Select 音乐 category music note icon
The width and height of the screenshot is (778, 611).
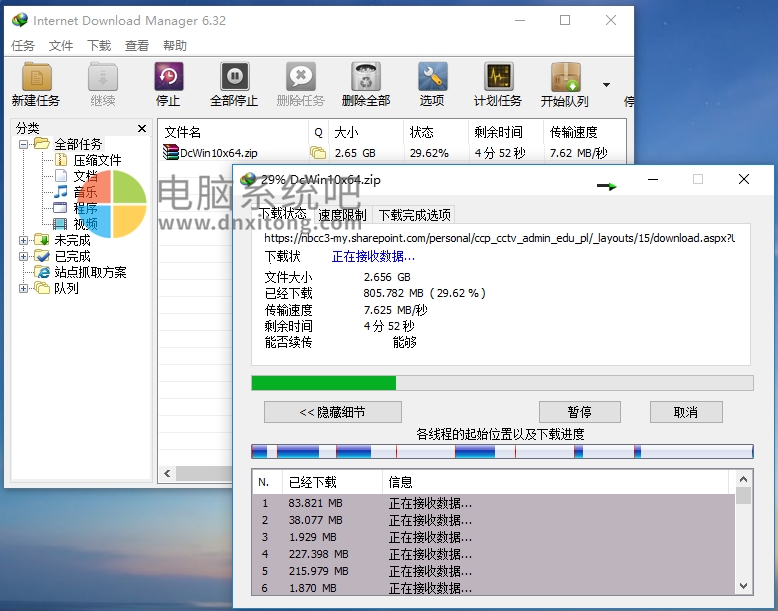(x=61, y=192)
